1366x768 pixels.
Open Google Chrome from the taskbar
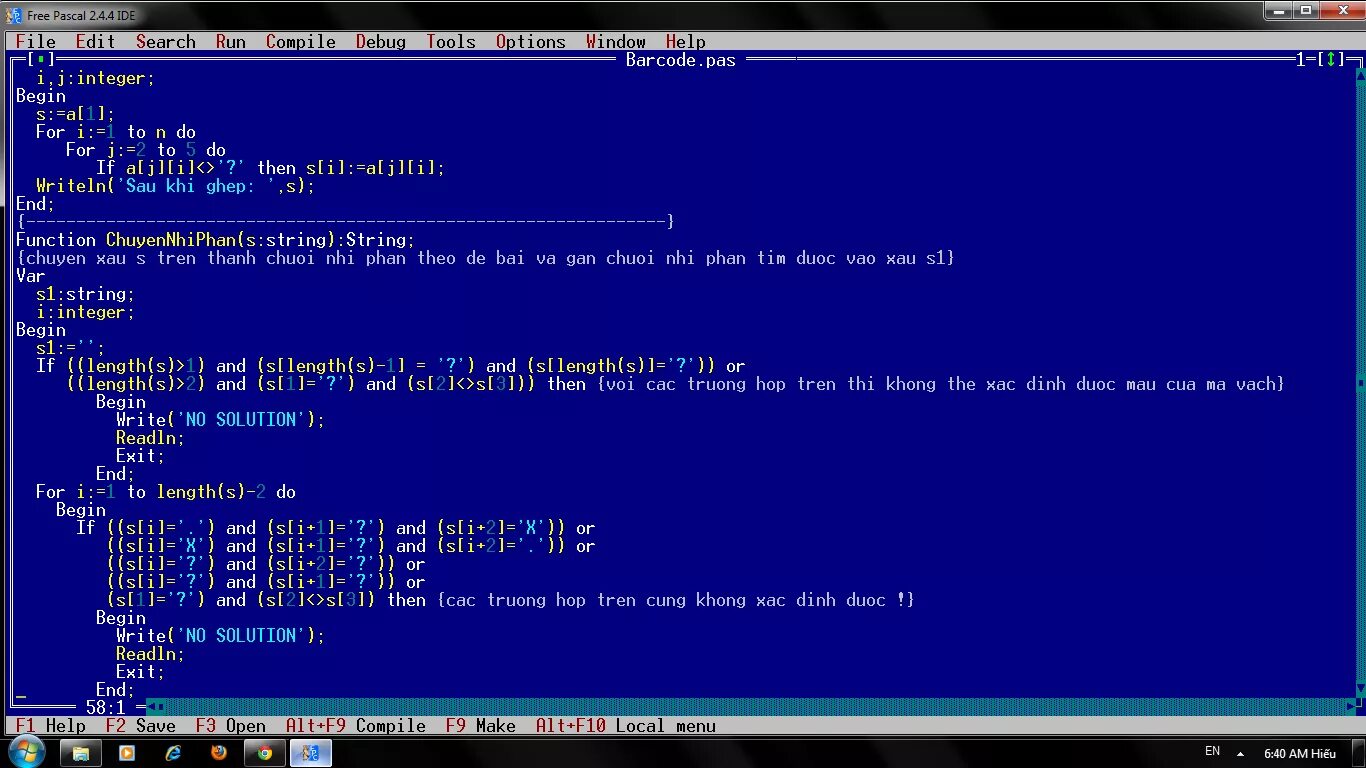click(x=265, y=753)
